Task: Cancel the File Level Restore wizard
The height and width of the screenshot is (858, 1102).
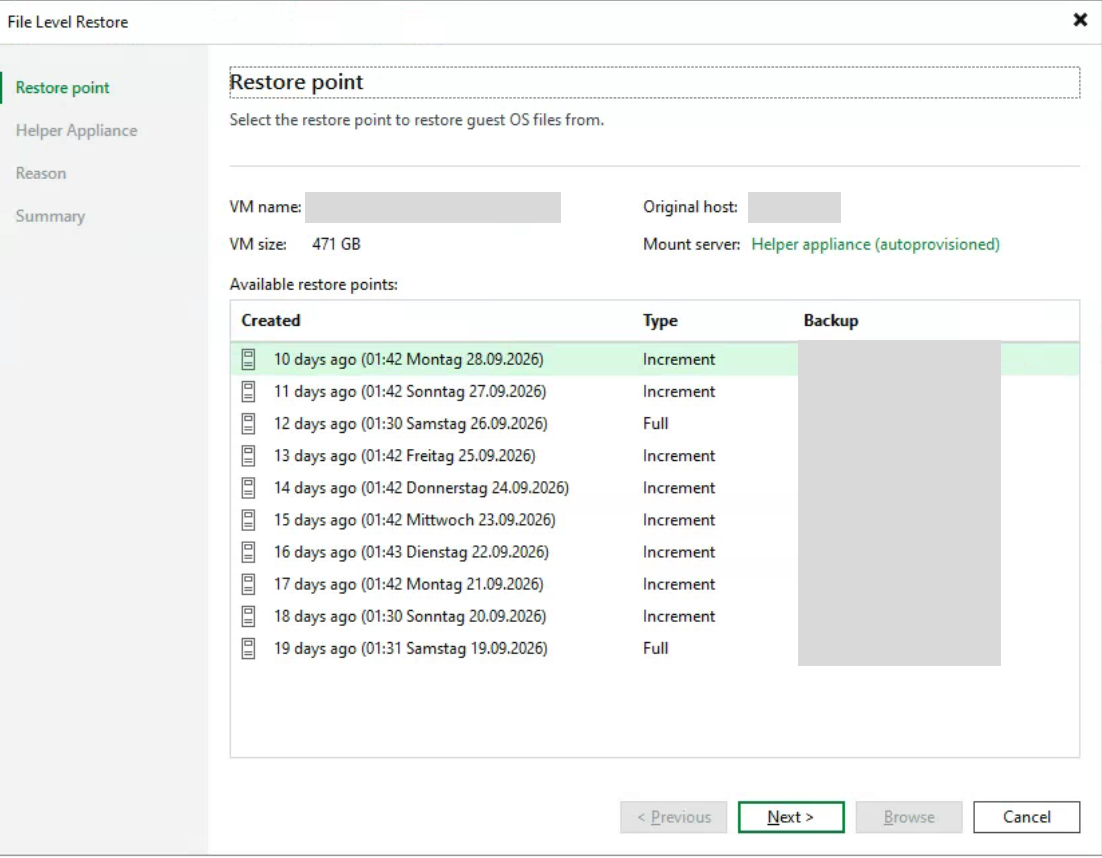Action: point(1027,817)
